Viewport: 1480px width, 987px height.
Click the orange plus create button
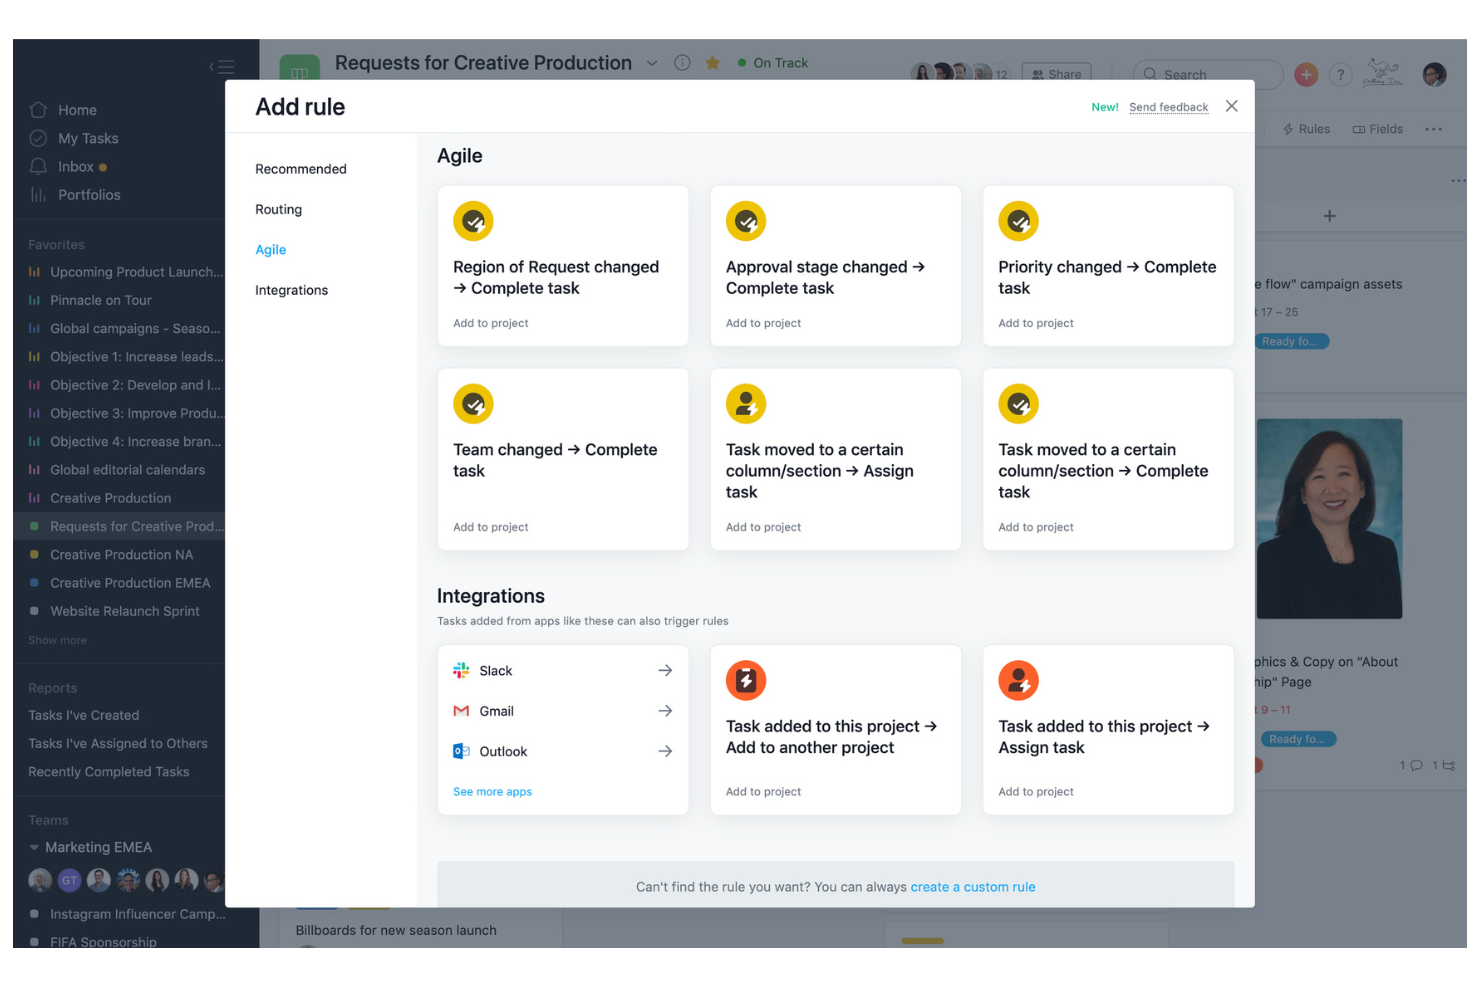(x=1306, y=74)
